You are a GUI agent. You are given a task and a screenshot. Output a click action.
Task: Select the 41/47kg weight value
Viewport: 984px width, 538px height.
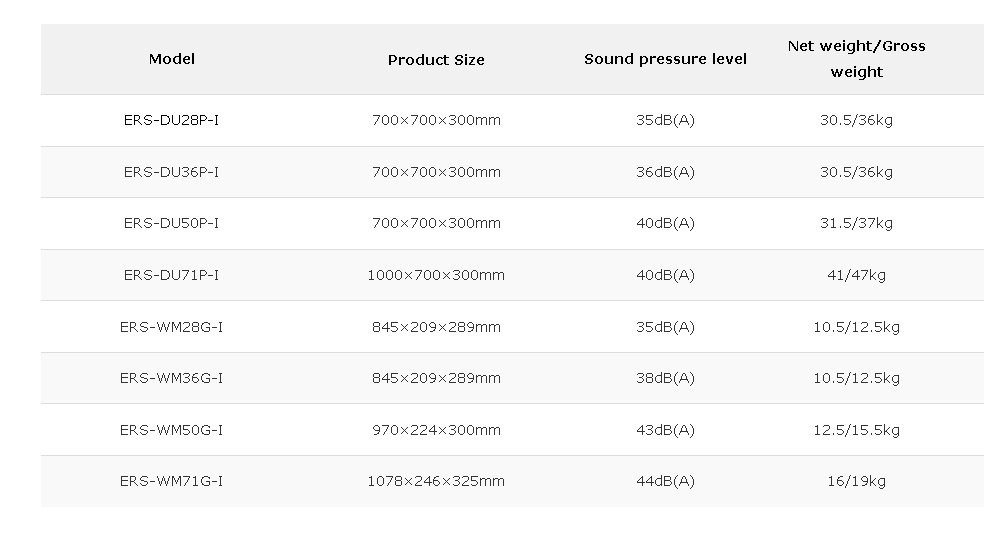coord(857,275)
